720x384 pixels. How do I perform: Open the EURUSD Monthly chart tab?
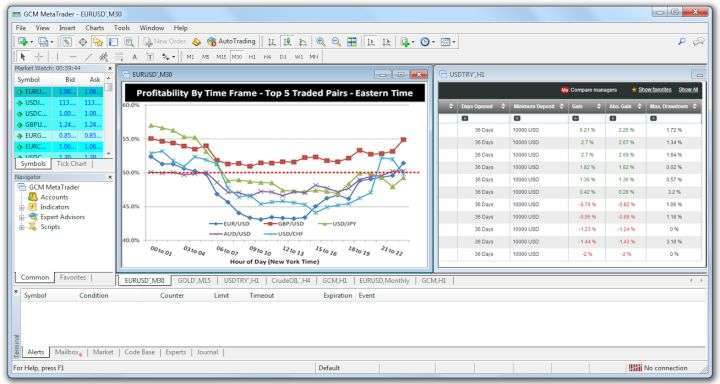click(384, 280)
